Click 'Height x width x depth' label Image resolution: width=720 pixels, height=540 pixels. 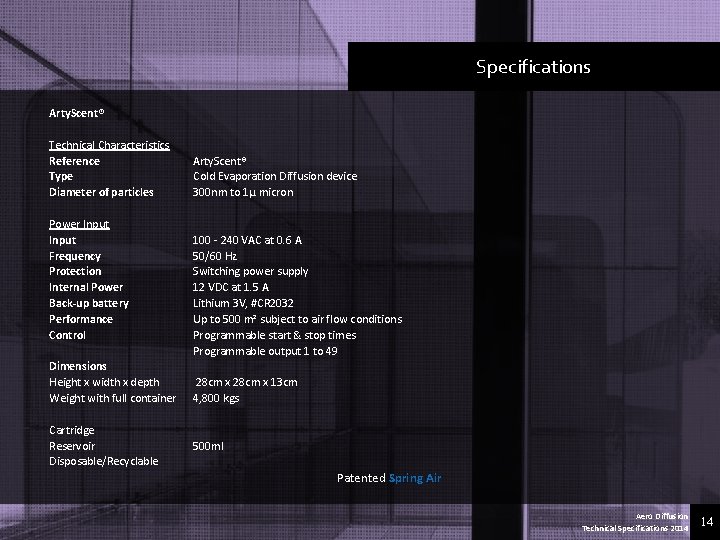(104, 382)
